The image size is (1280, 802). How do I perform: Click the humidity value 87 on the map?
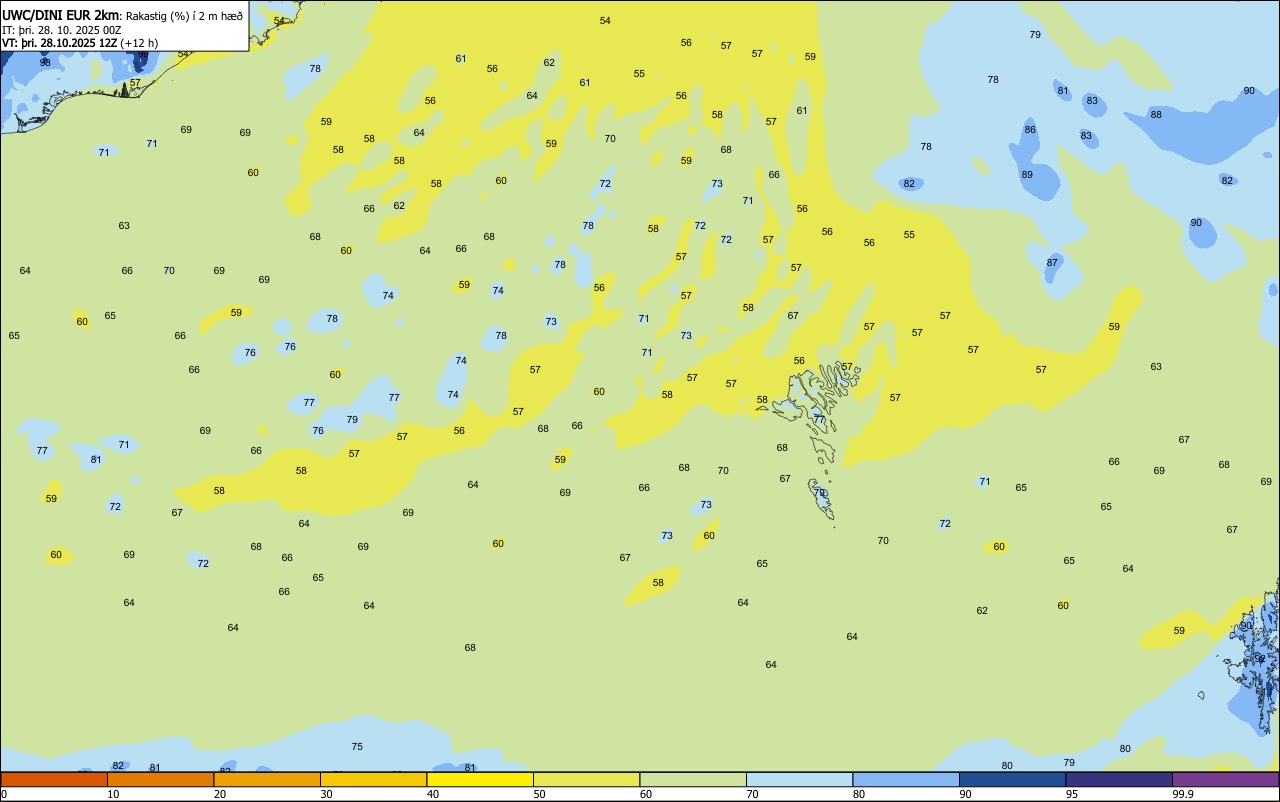click(x=1052, y=263)
